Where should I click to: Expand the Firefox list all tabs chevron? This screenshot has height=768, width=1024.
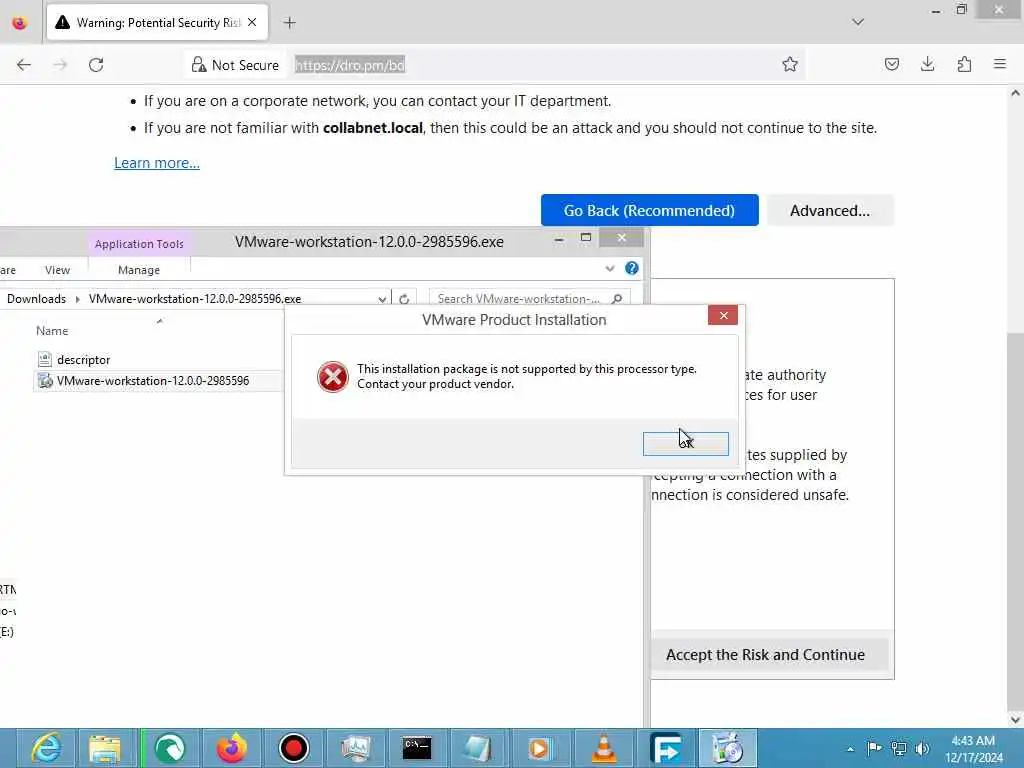click(x=858, y=22)
